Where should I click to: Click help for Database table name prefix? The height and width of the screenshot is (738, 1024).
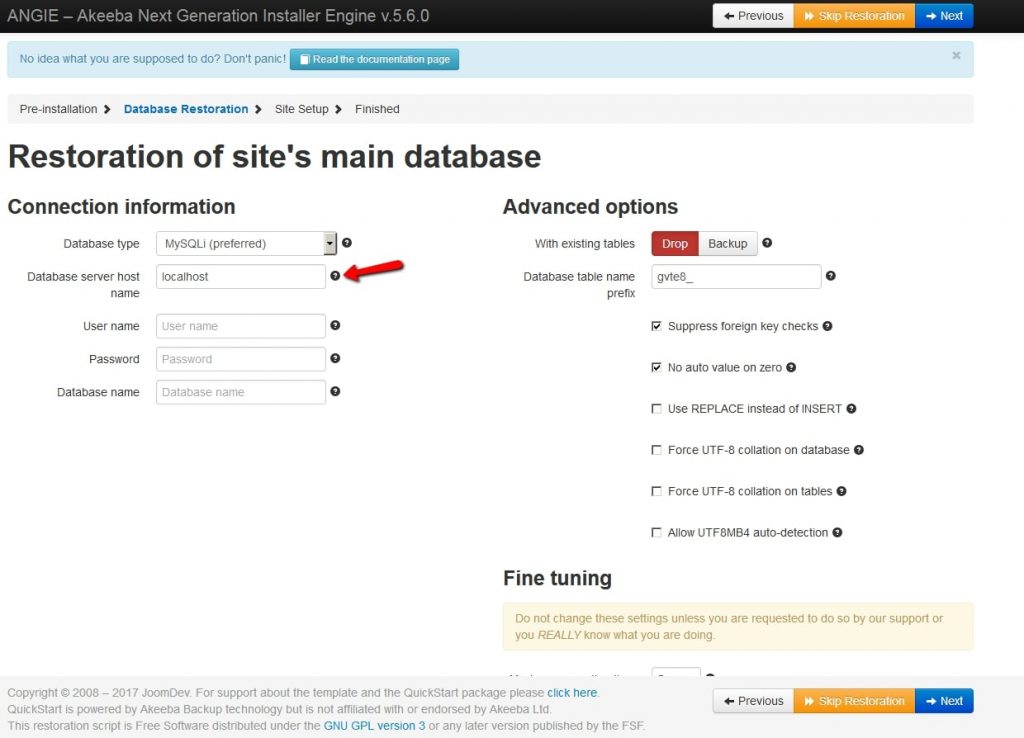click(830, 275)
